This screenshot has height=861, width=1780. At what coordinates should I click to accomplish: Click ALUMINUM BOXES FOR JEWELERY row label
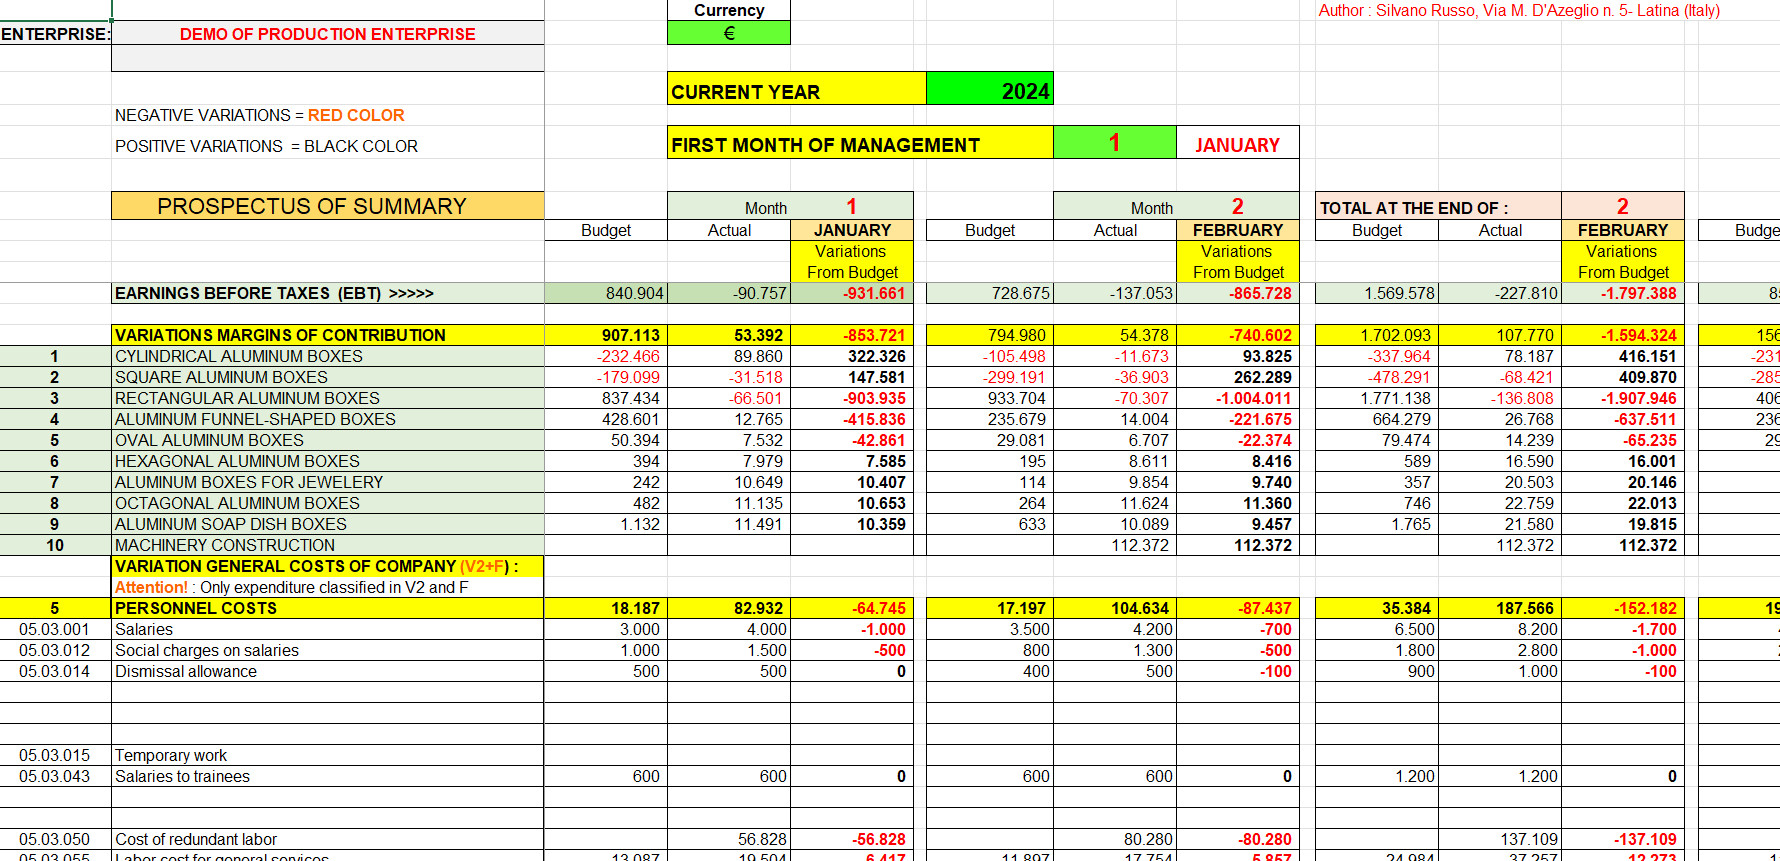pos(327,482)
